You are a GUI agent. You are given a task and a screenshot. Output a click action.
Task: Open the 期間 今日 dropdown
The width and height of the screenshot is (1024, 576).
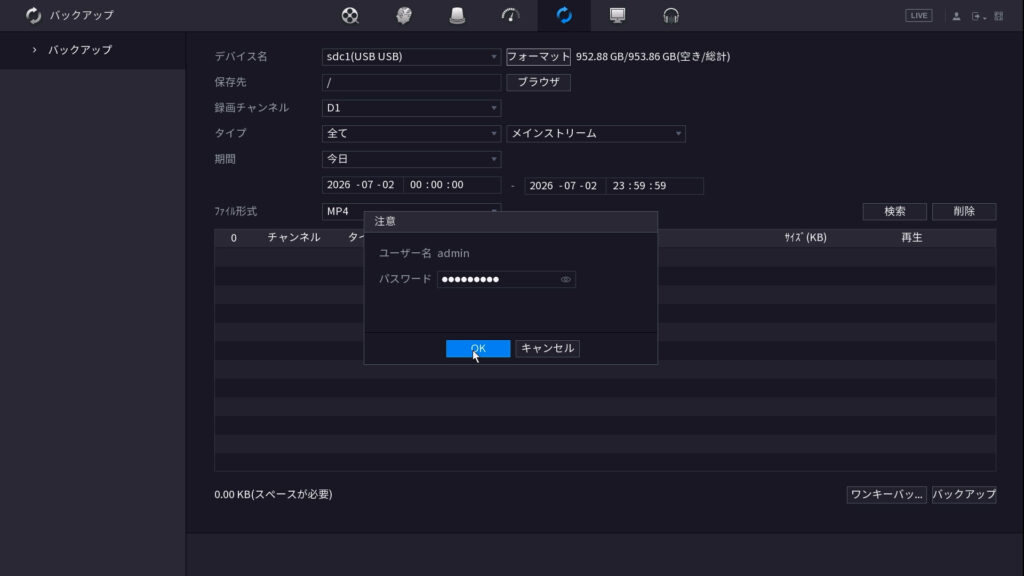tap(411, 159)
